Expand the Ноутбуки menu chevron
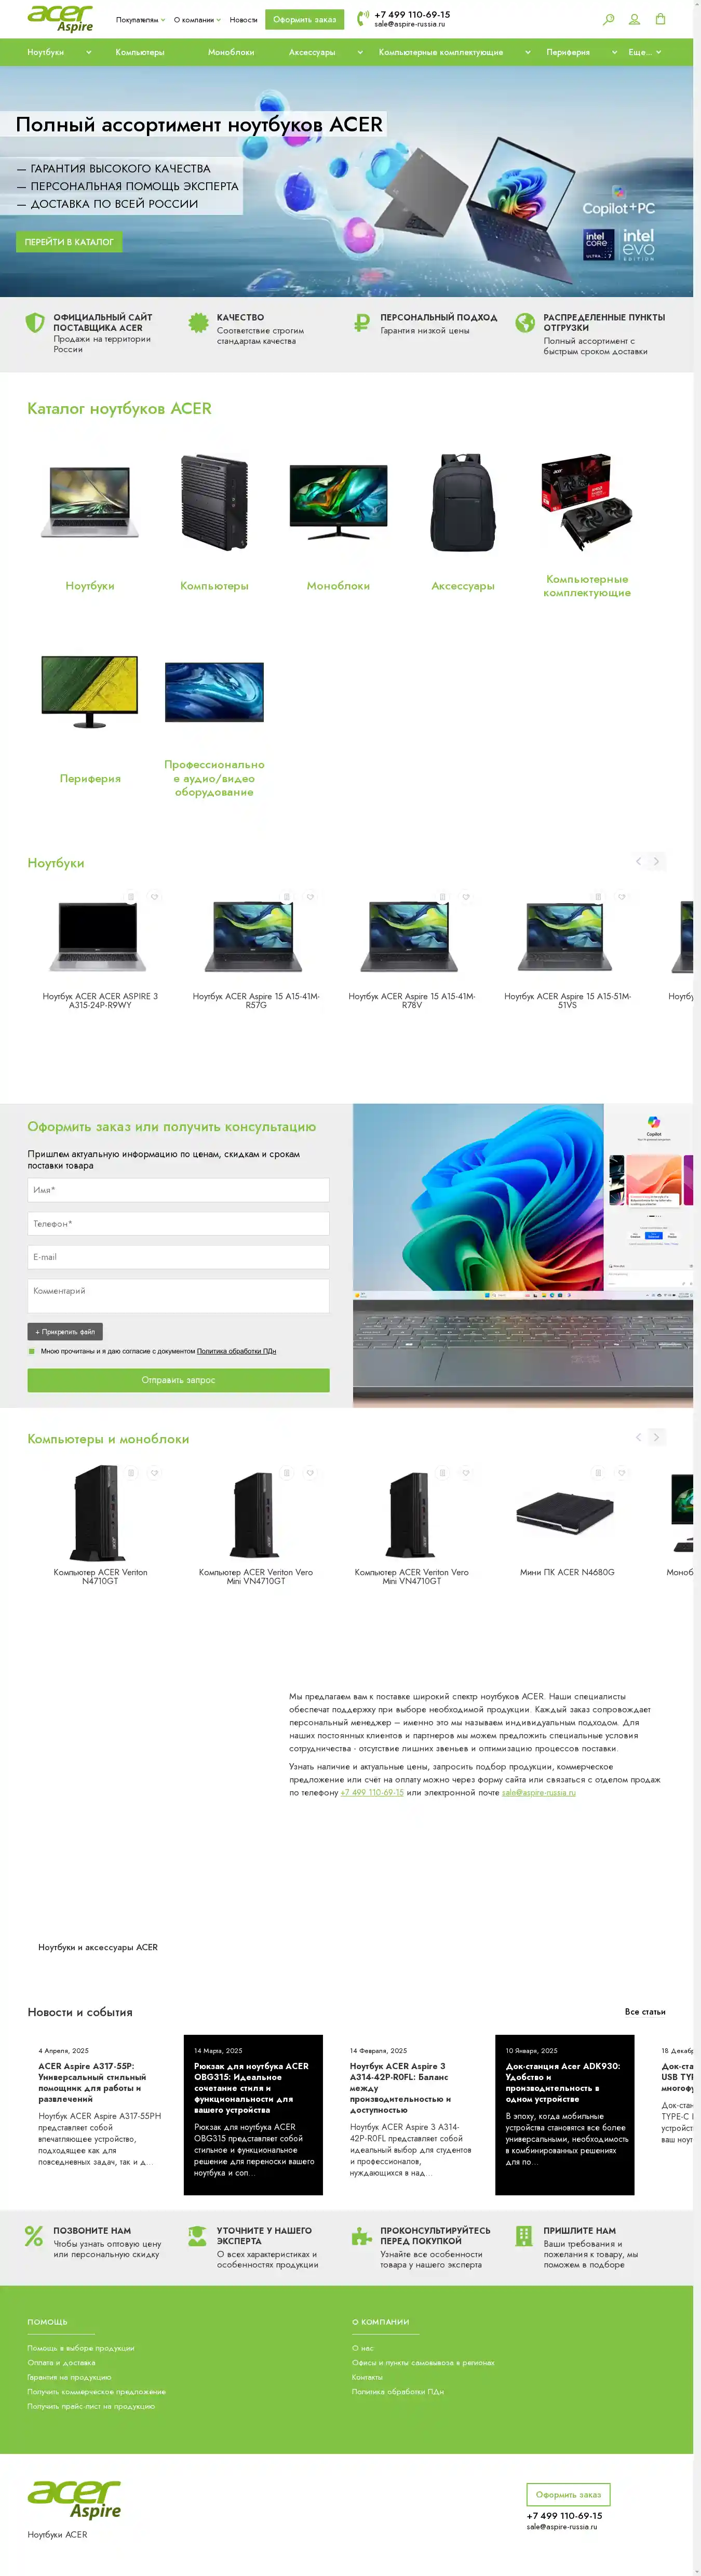 tap(88, 52)
